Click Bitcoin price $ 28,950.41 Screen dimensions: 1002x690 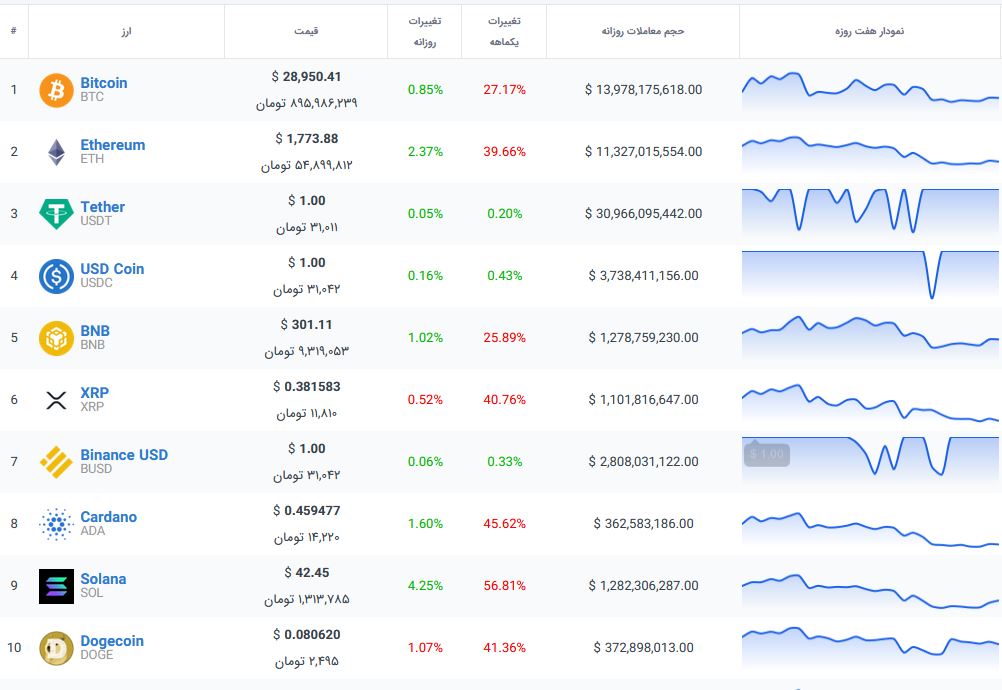click(306, 77)
